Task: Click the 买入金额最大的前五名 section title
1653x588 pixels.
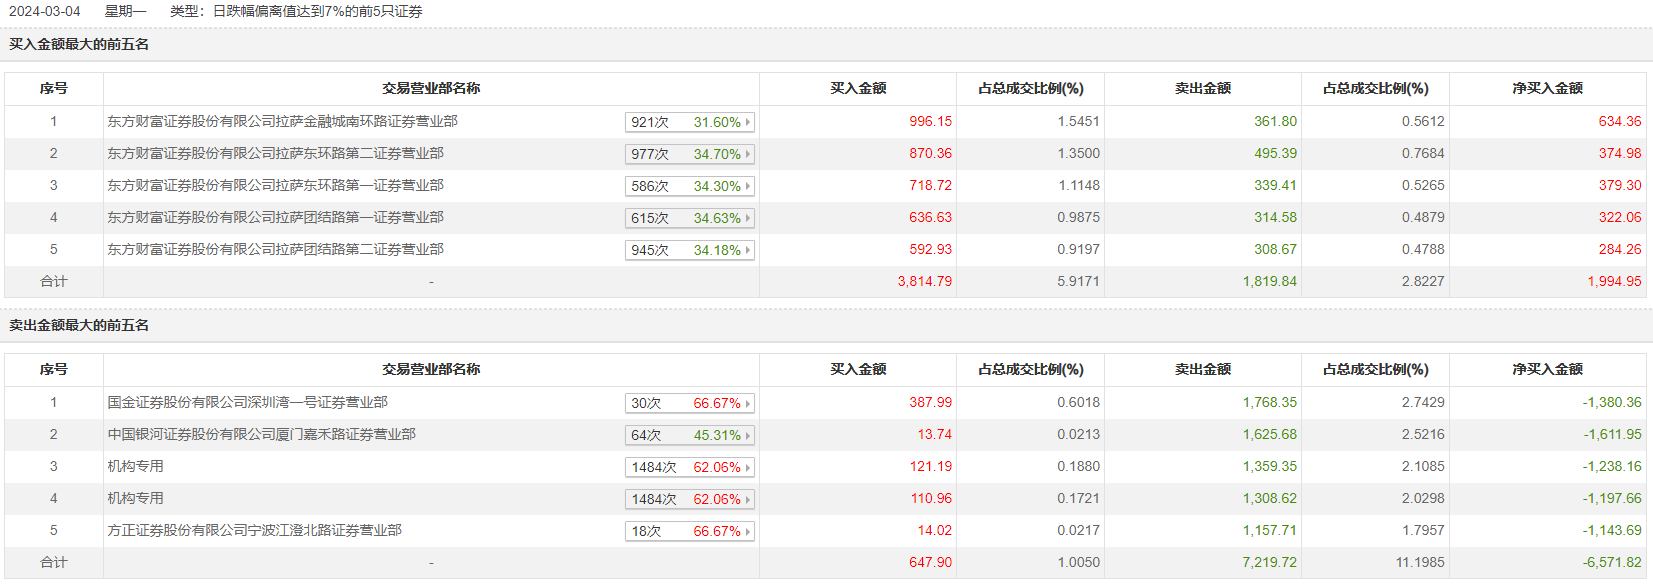Action: click(x=79, y=44)
